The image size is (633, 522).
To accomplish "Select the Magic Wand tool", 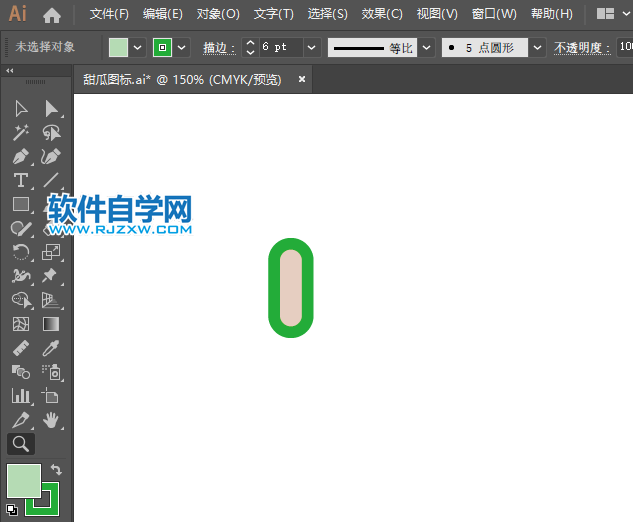I will (x=21, y=133).
